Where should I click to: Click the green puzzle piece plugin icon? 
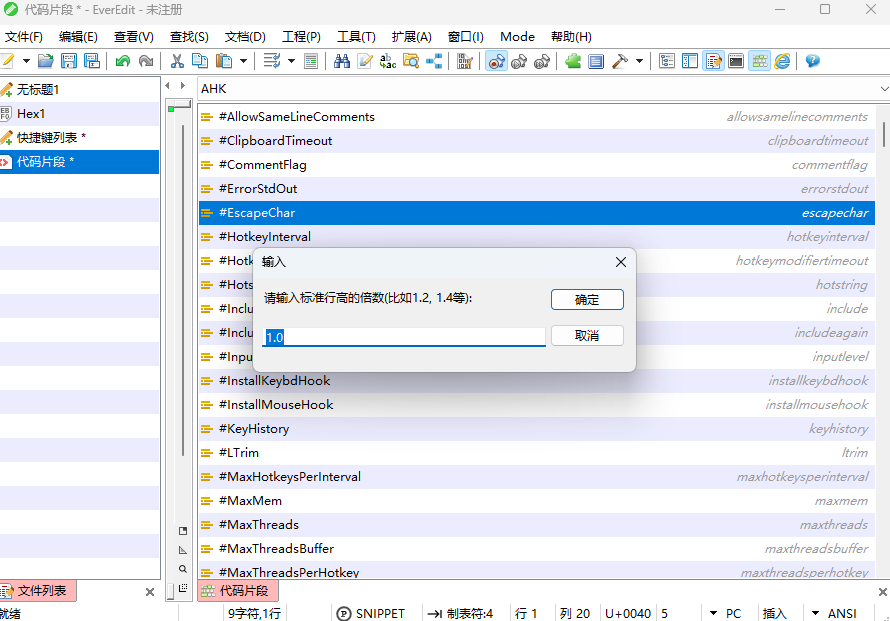point(573,61)
